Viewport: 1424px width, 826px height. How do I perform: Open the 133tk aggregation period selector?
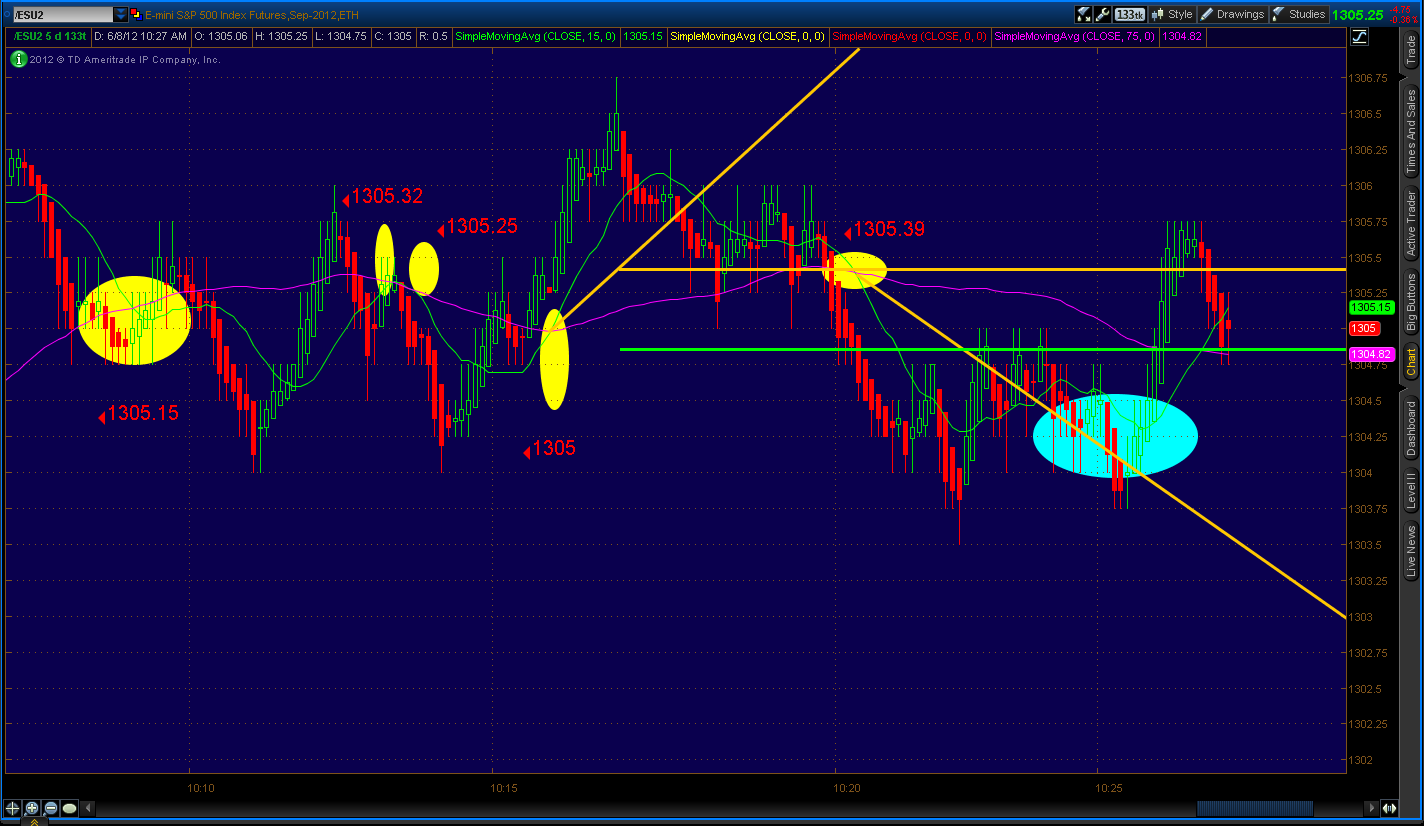click(1129, 14)
